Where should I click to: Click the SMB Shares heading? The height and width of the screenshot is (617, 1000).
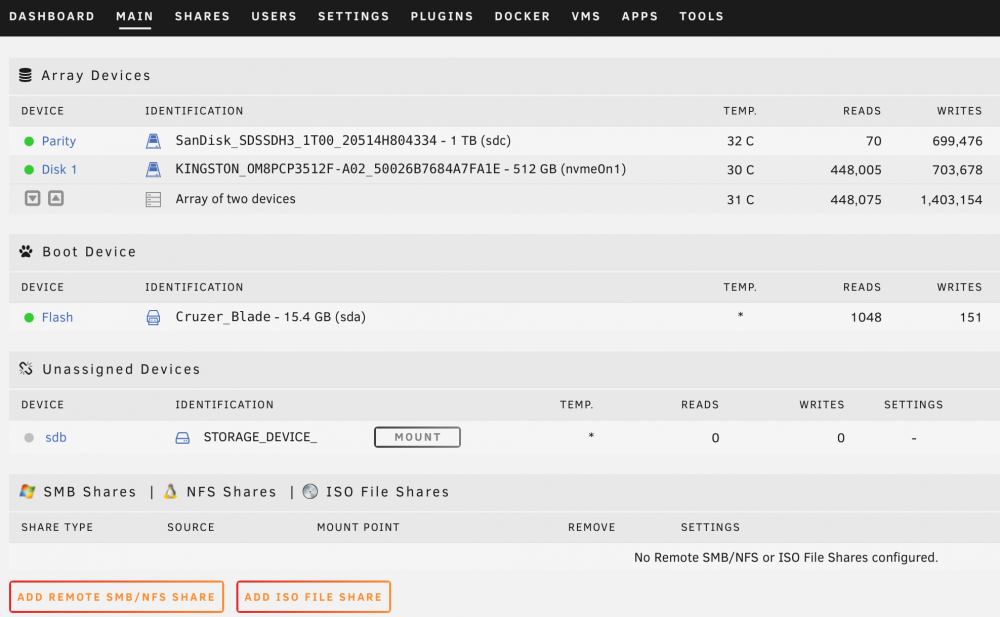point(90,491)
